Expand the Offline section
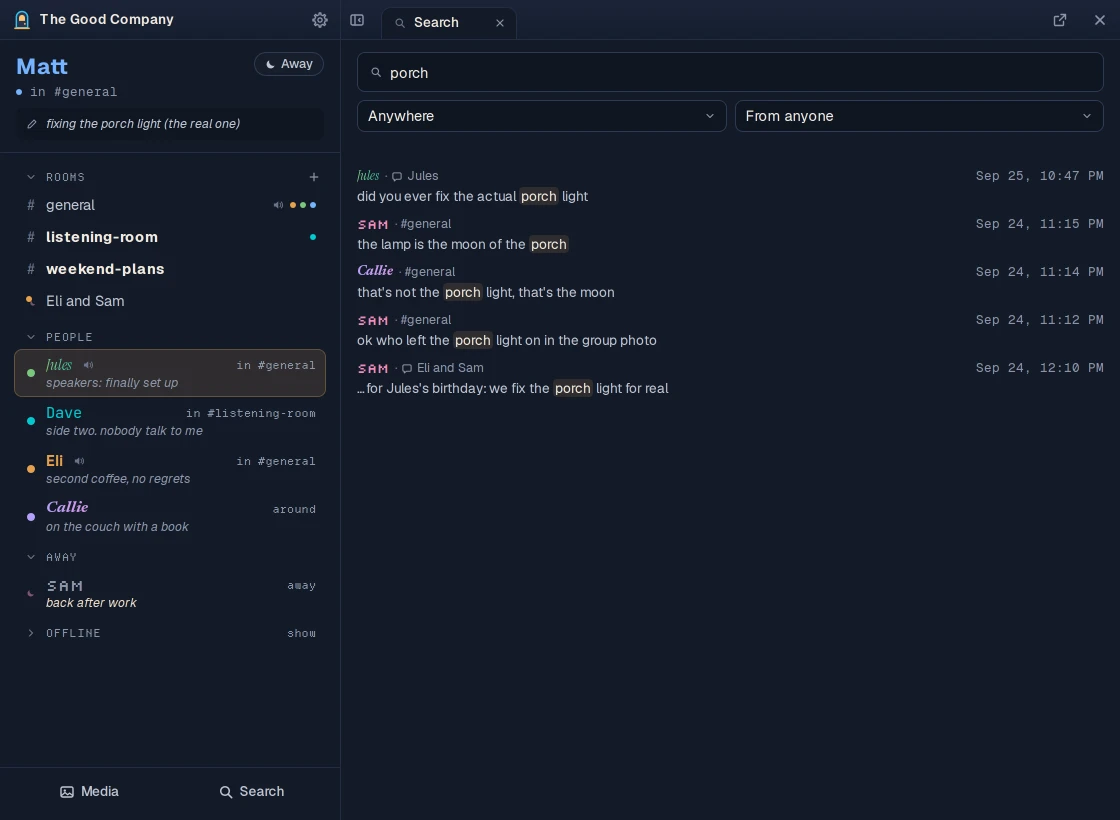Image resolution: width=1120 pixels, height=820 pixels. click(x=31, y=634)
